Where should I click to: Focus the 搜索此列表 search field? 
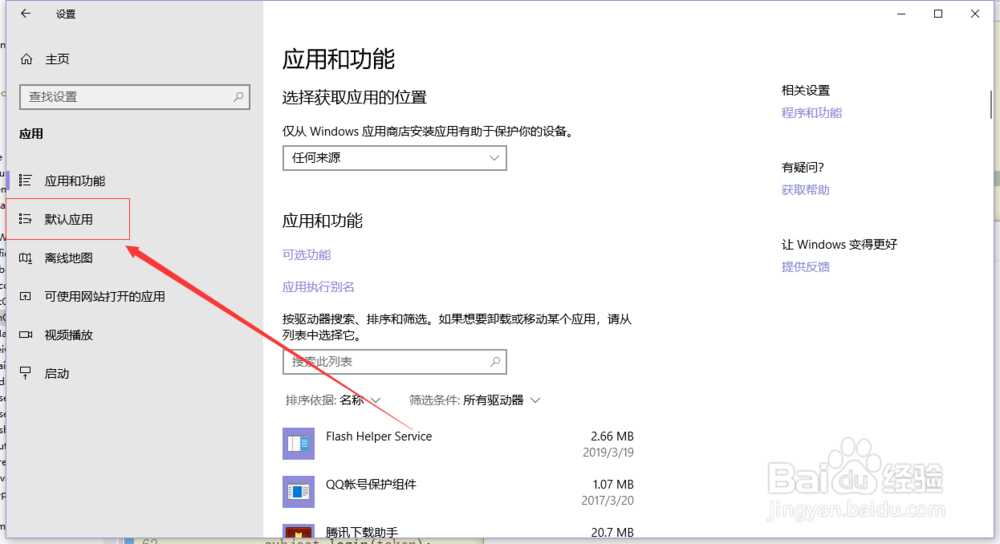tap(395, 362)
